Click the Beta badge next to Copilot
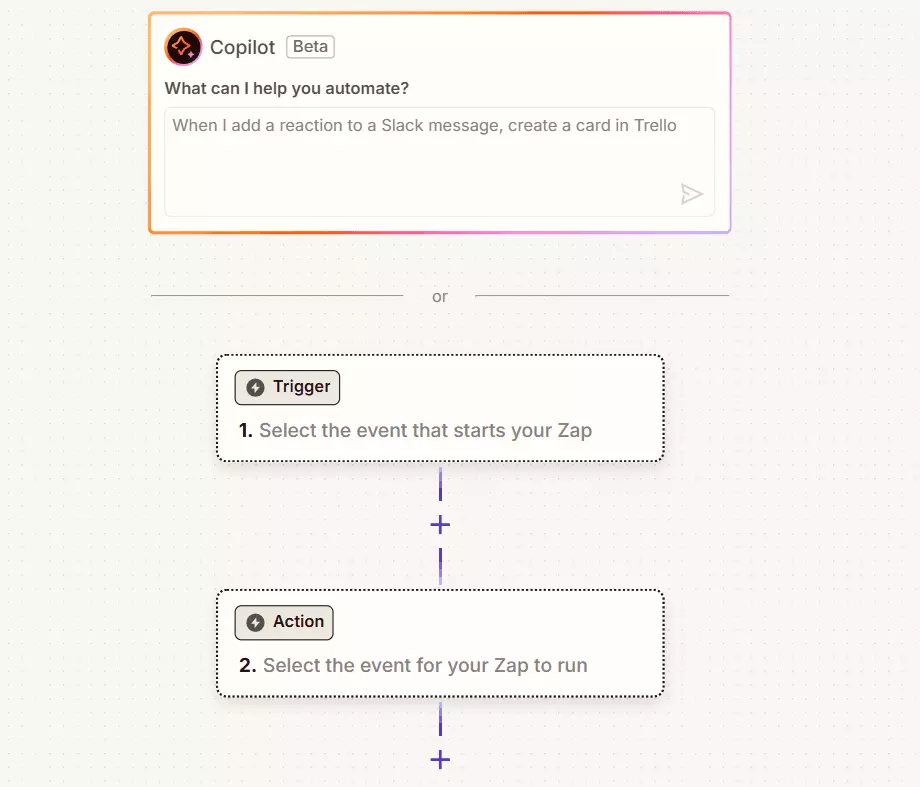 310,47
